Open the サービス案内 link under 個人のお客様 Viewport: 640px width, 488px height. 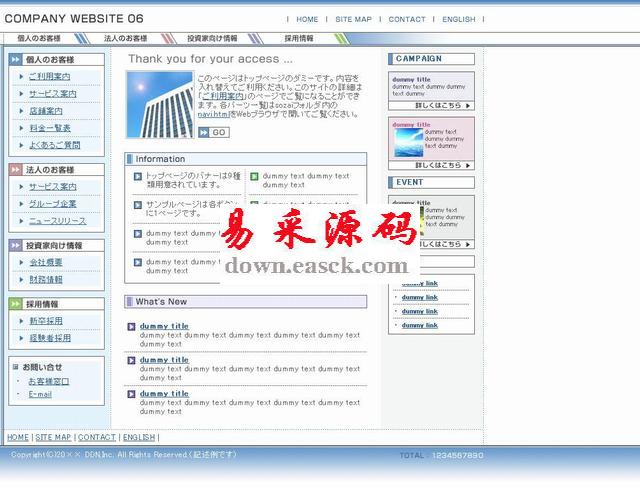click(53, 93)
